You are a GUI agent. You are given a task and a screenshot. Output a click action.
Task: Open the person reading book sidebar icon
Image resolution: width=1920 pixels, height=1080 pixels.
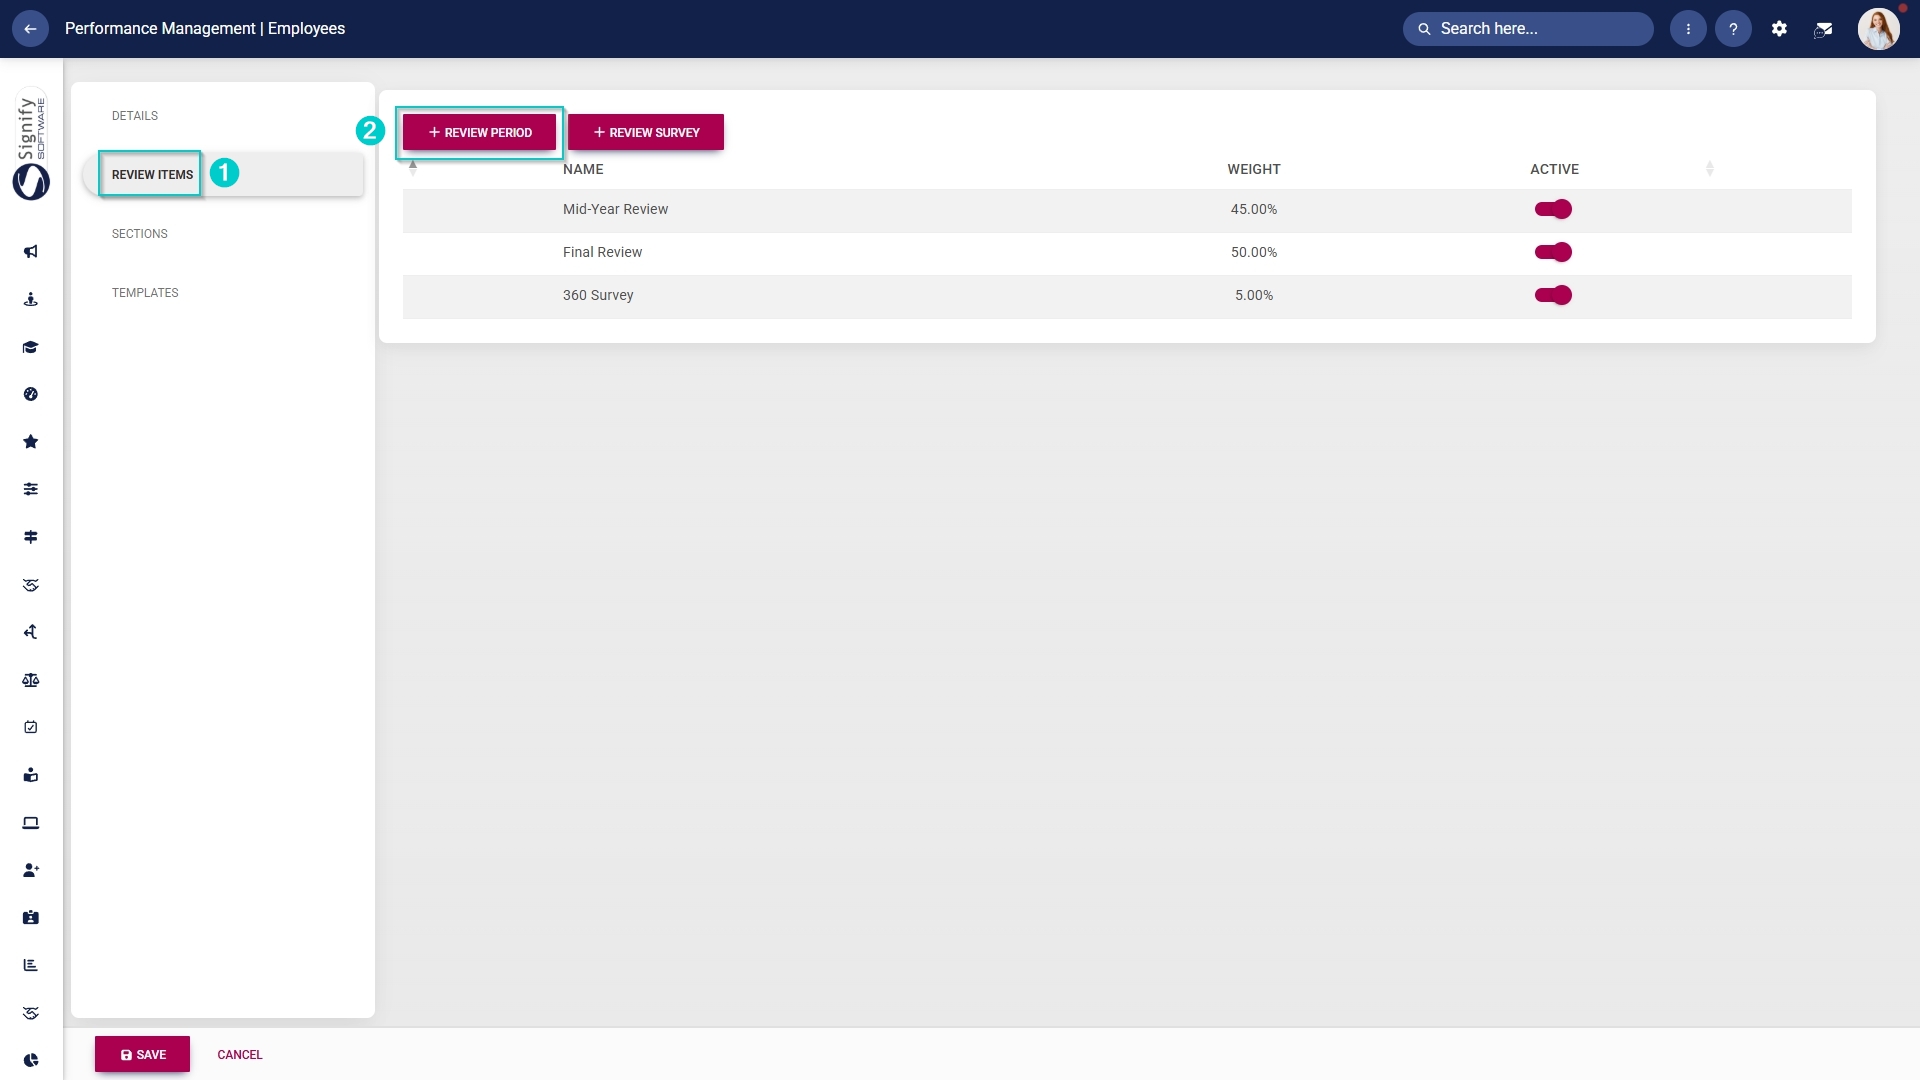31,775
